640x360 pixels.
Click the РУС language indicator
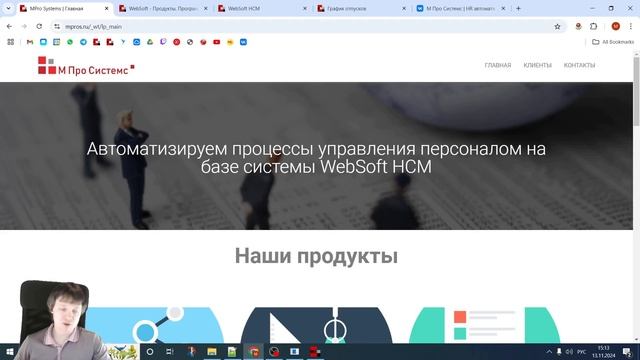click(582, 351)
